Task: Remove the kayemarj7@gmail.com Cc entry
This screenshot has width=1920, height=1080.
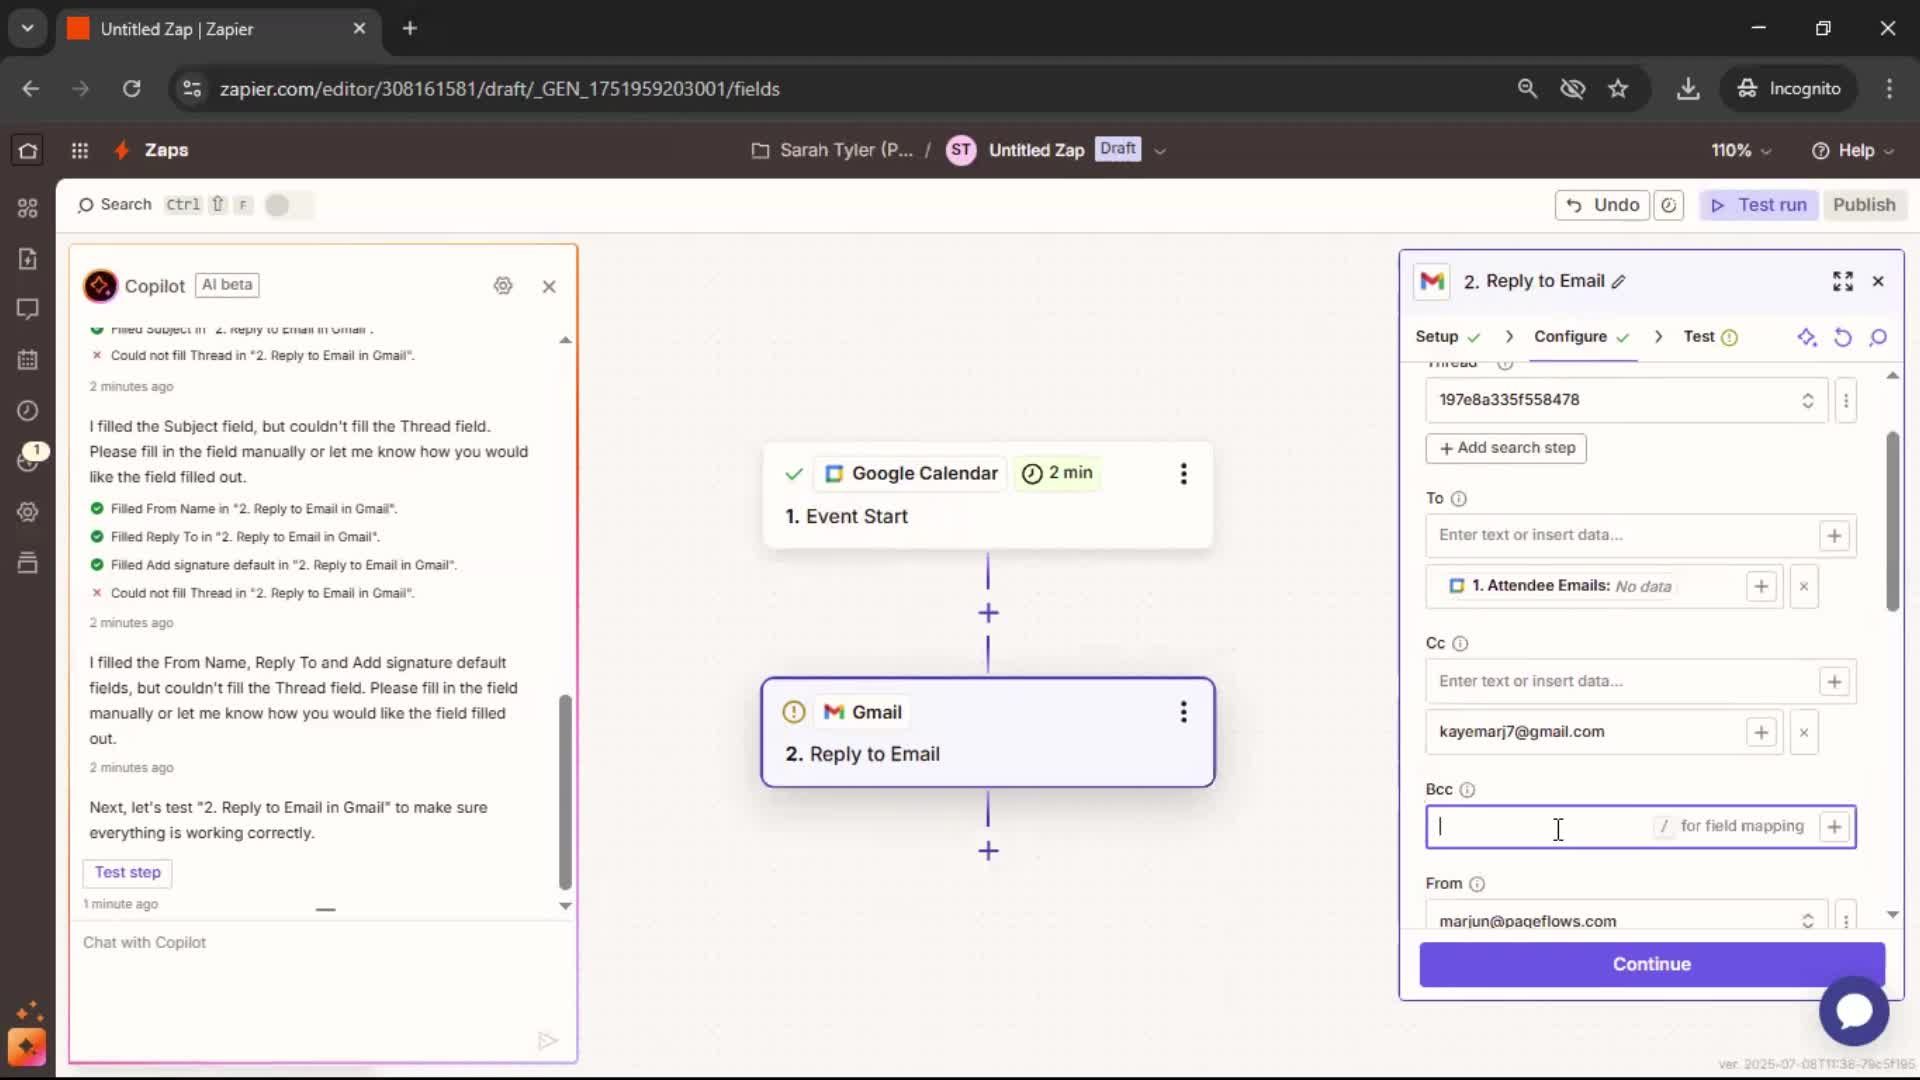Action: [x=1804, y=732]
